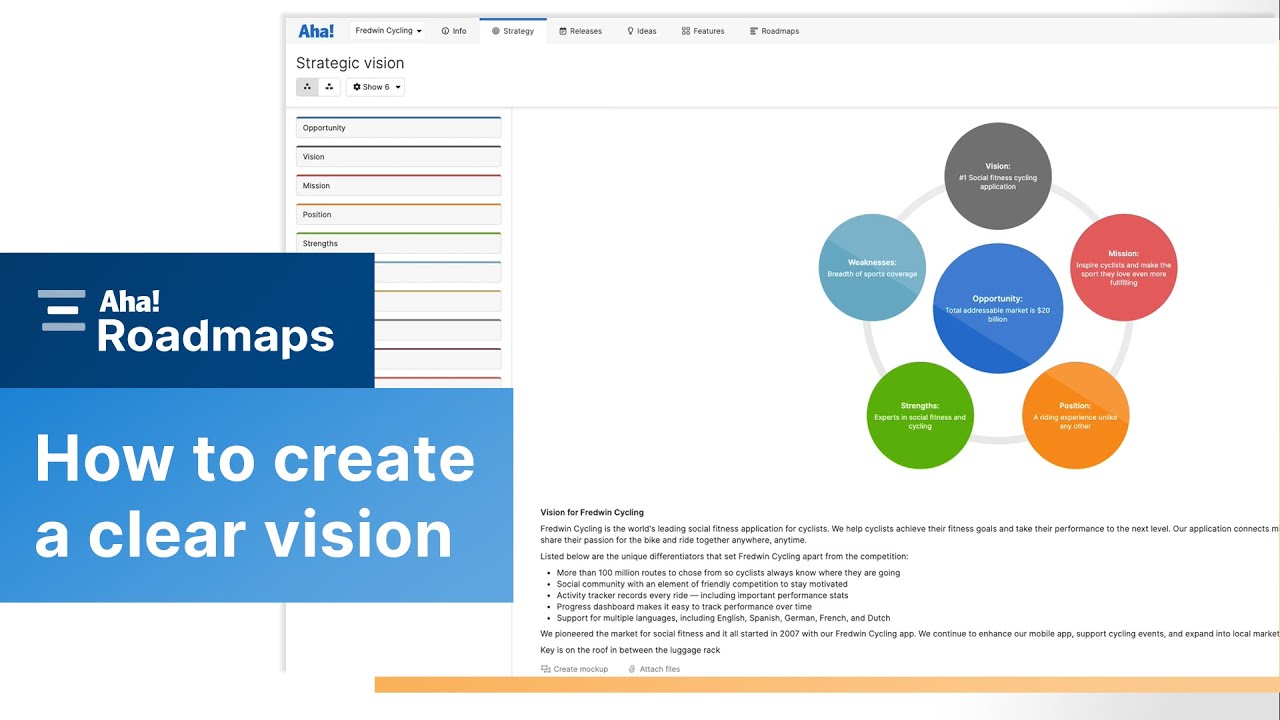Click the 'Social community' bullet text
Viewport: 1280px width, 720px height.
click(x=702, y=584)
